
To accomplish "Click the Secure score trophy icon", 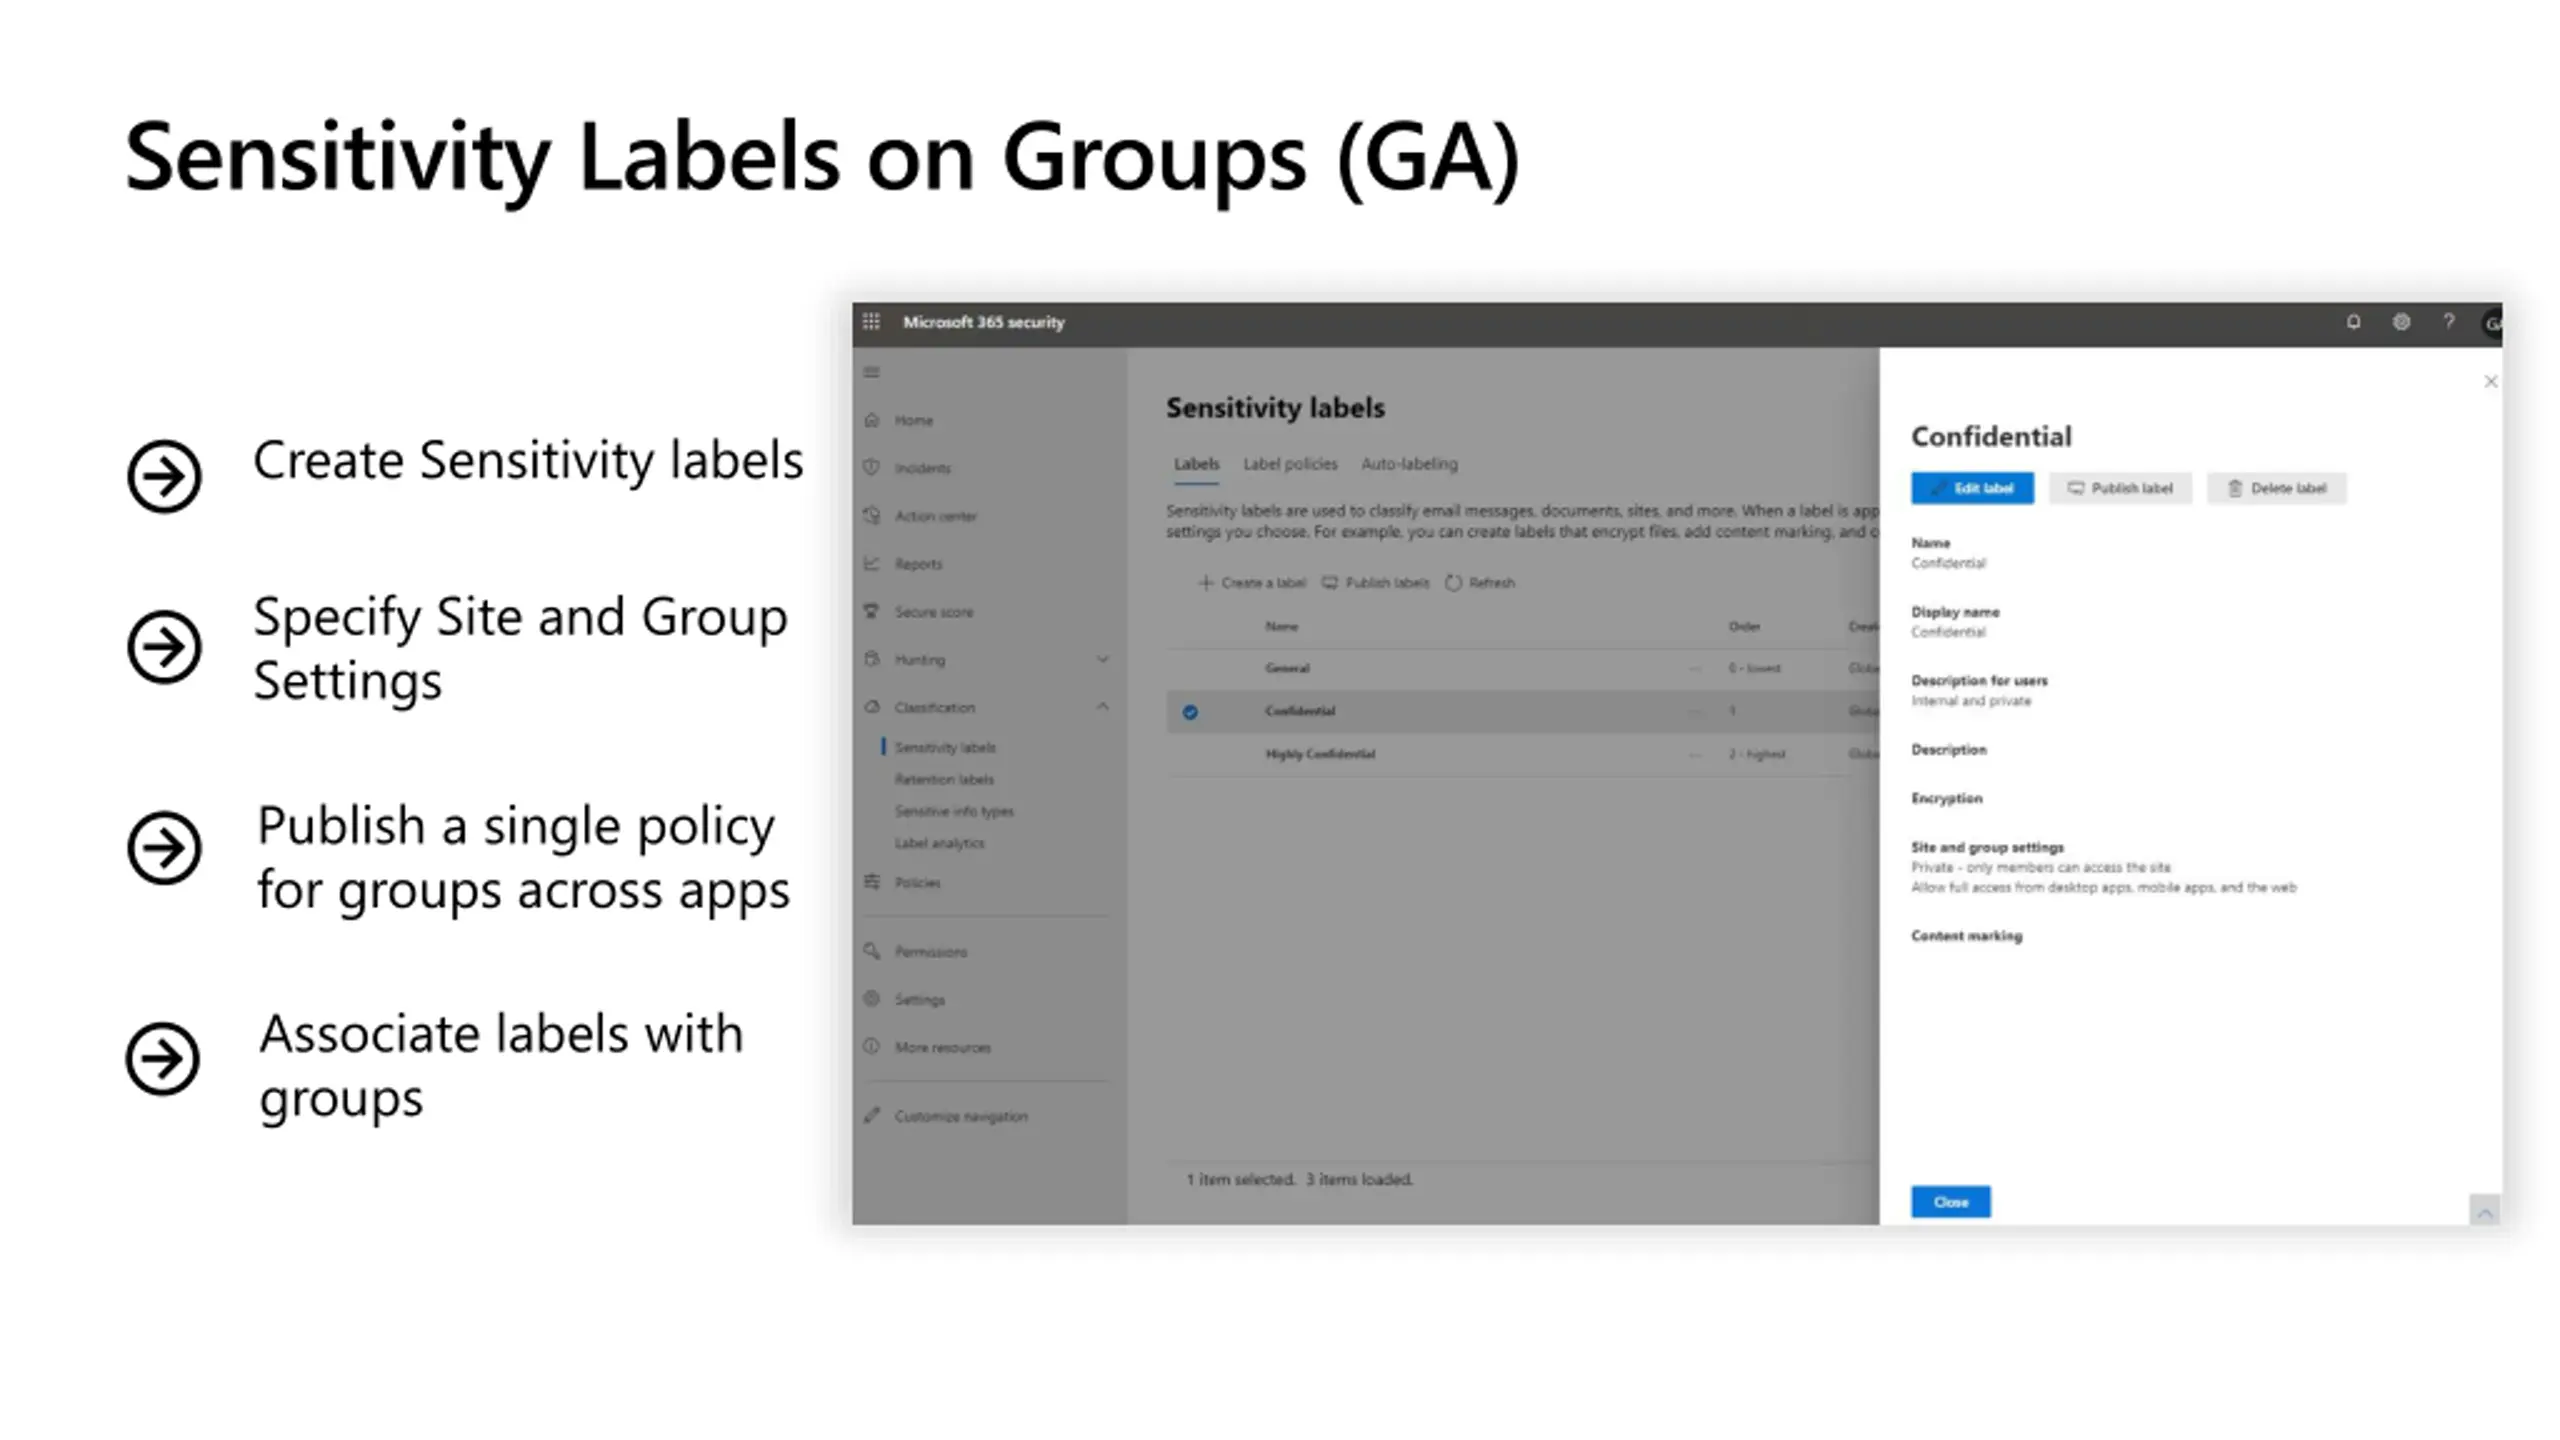I will [x=872, y=611].
